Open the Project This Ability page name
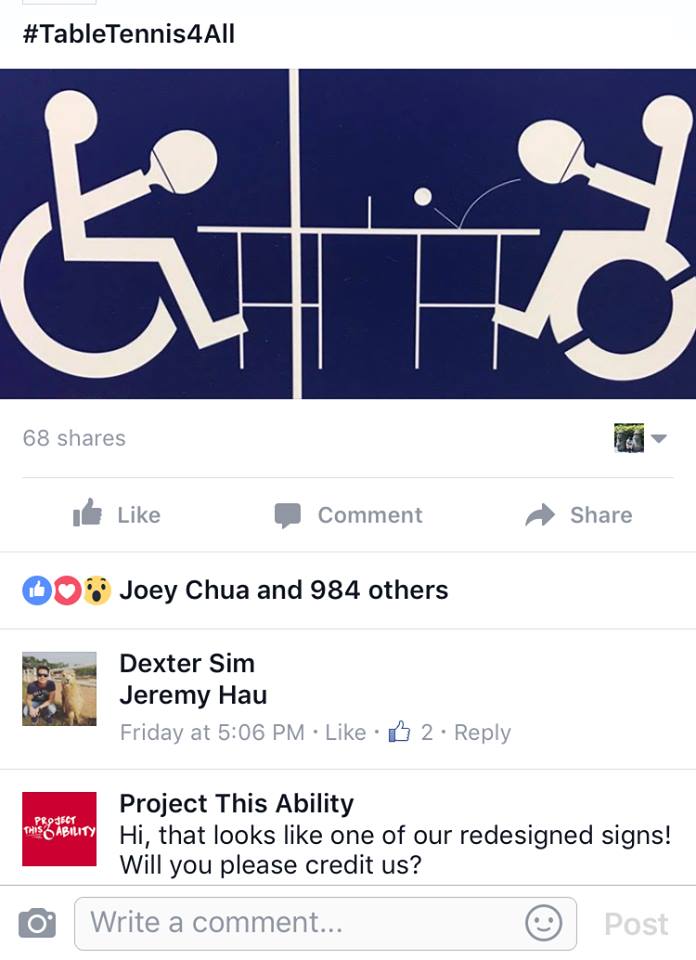This screenshot has height=960, width=696. point(236,803)
